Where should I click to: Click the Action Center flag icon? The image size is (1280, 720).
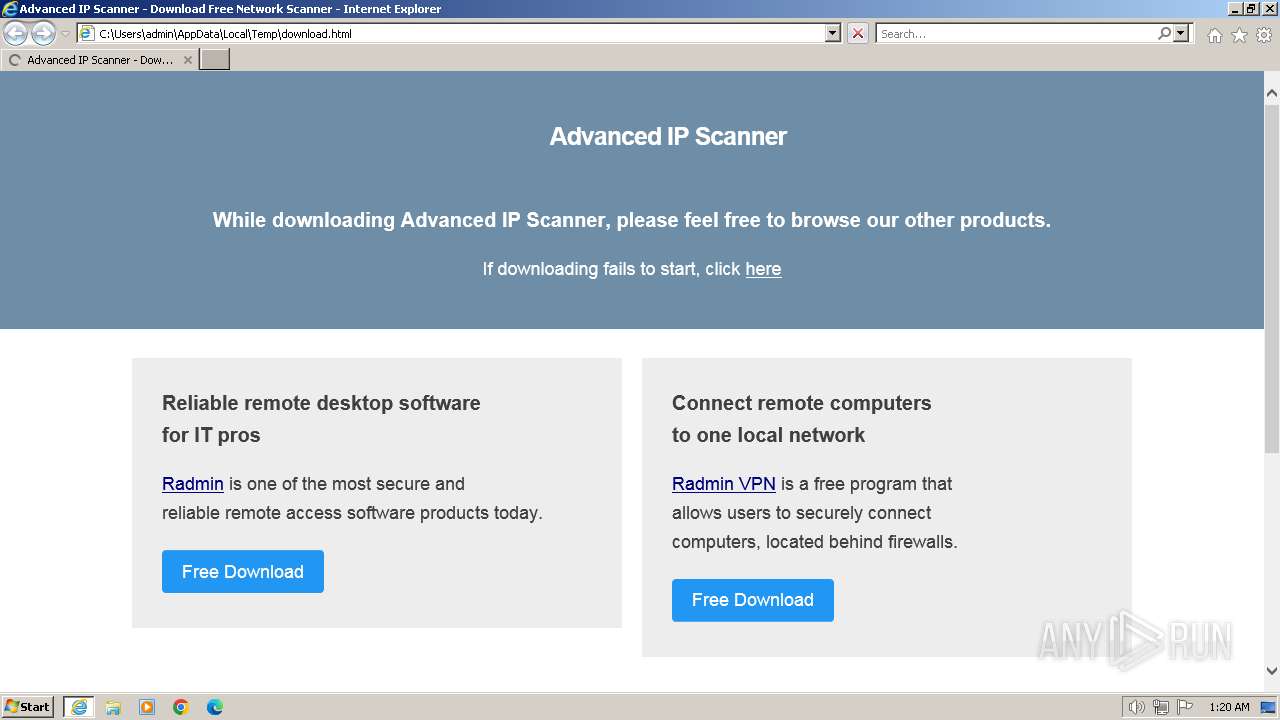1184,707
